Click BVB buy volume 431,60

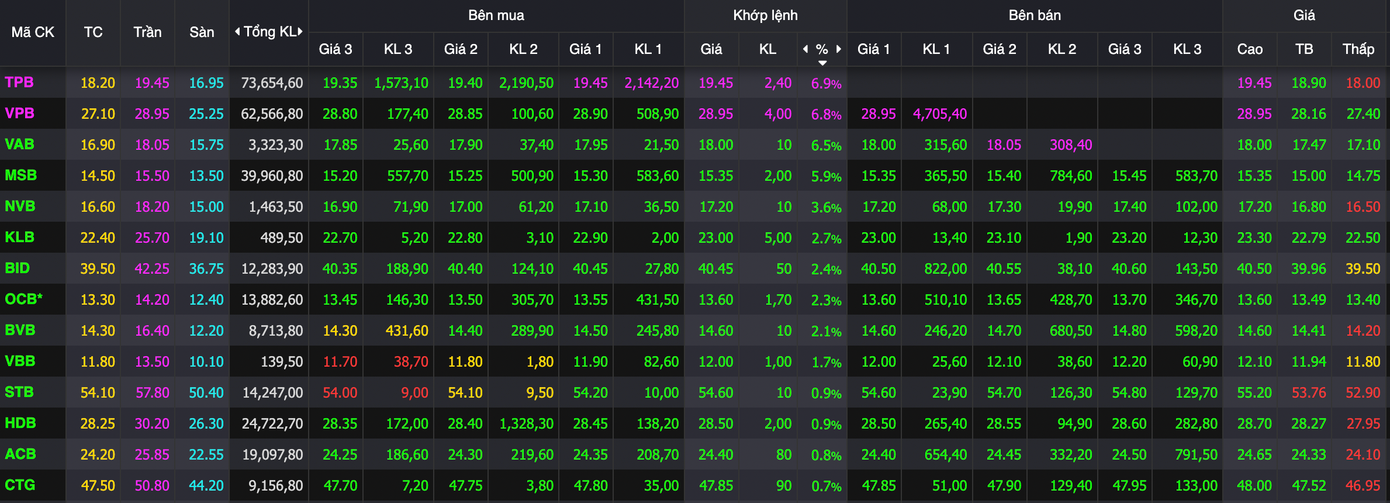click(x=407, y=331)
